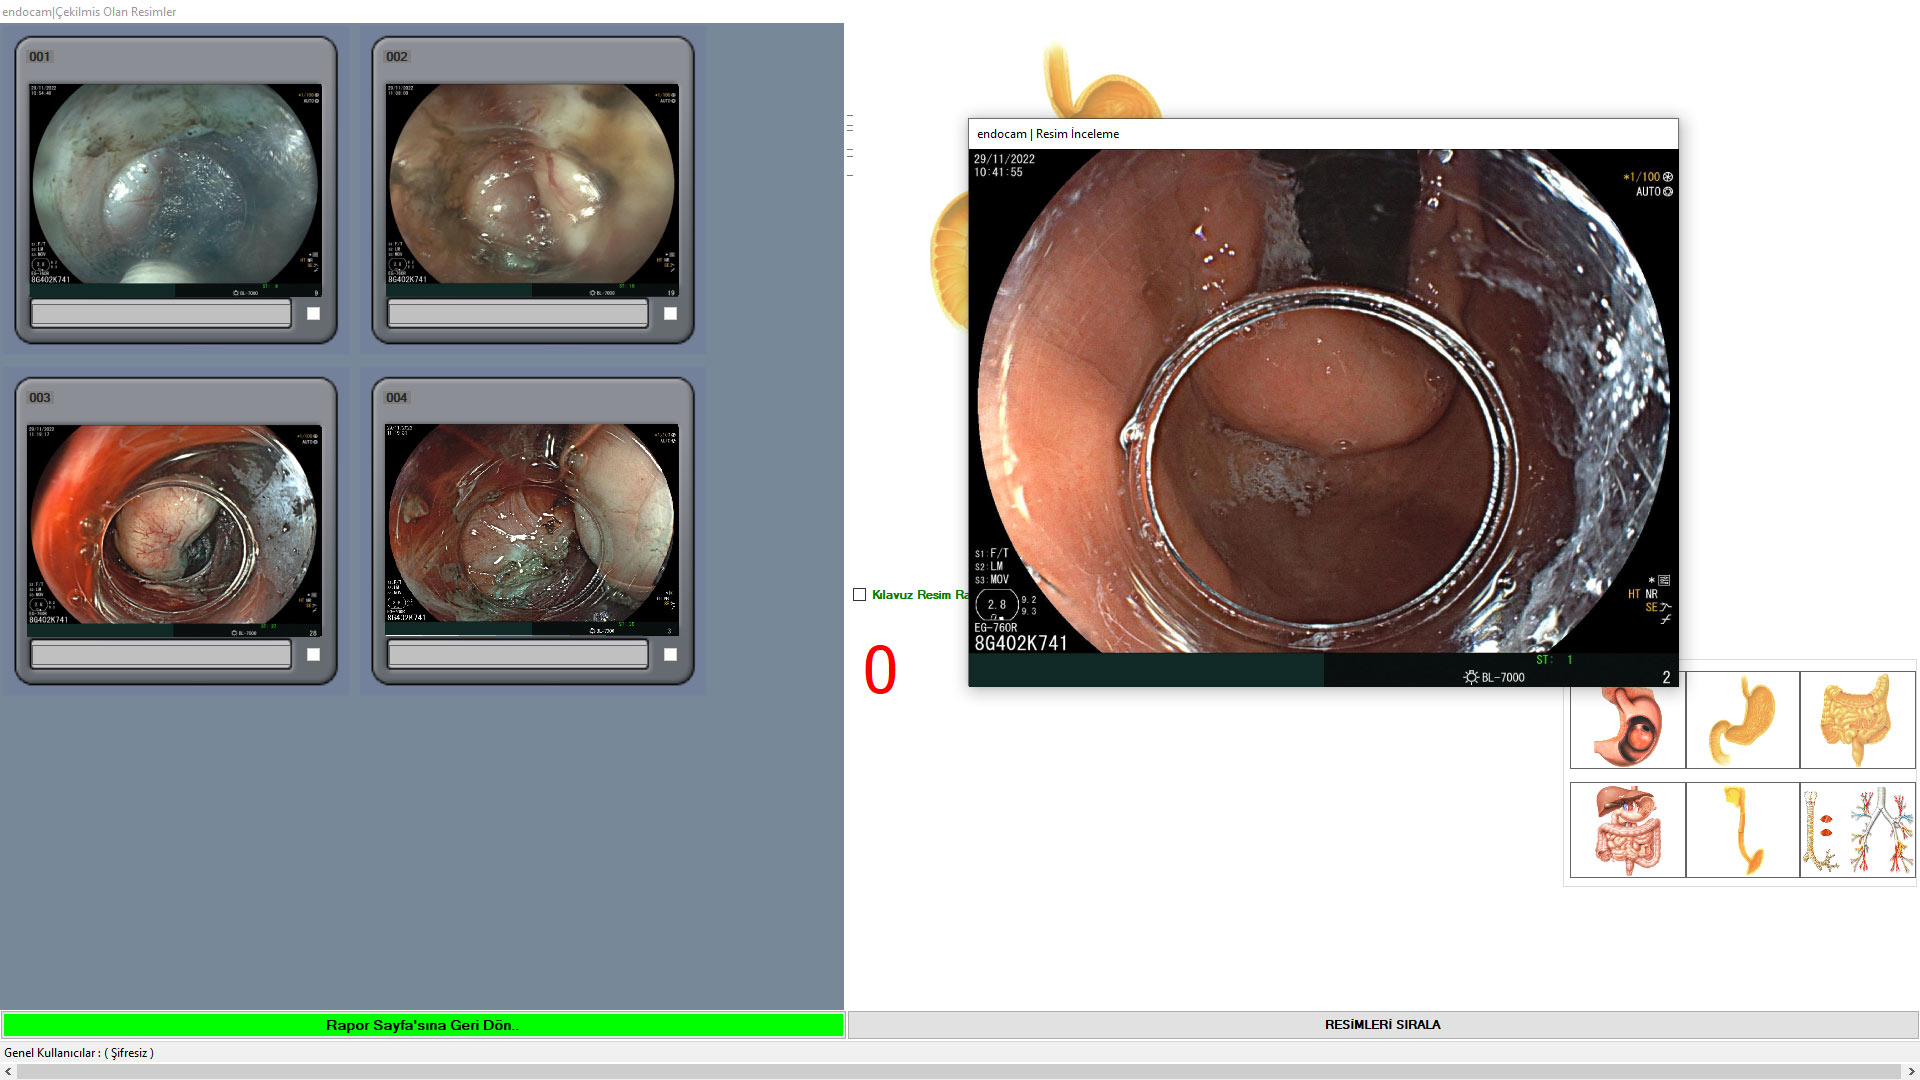Select the trachea and bronchial tree diagram
Screen dimensions: 1920x1080
pyautogui.click(x=1857, y=830)
